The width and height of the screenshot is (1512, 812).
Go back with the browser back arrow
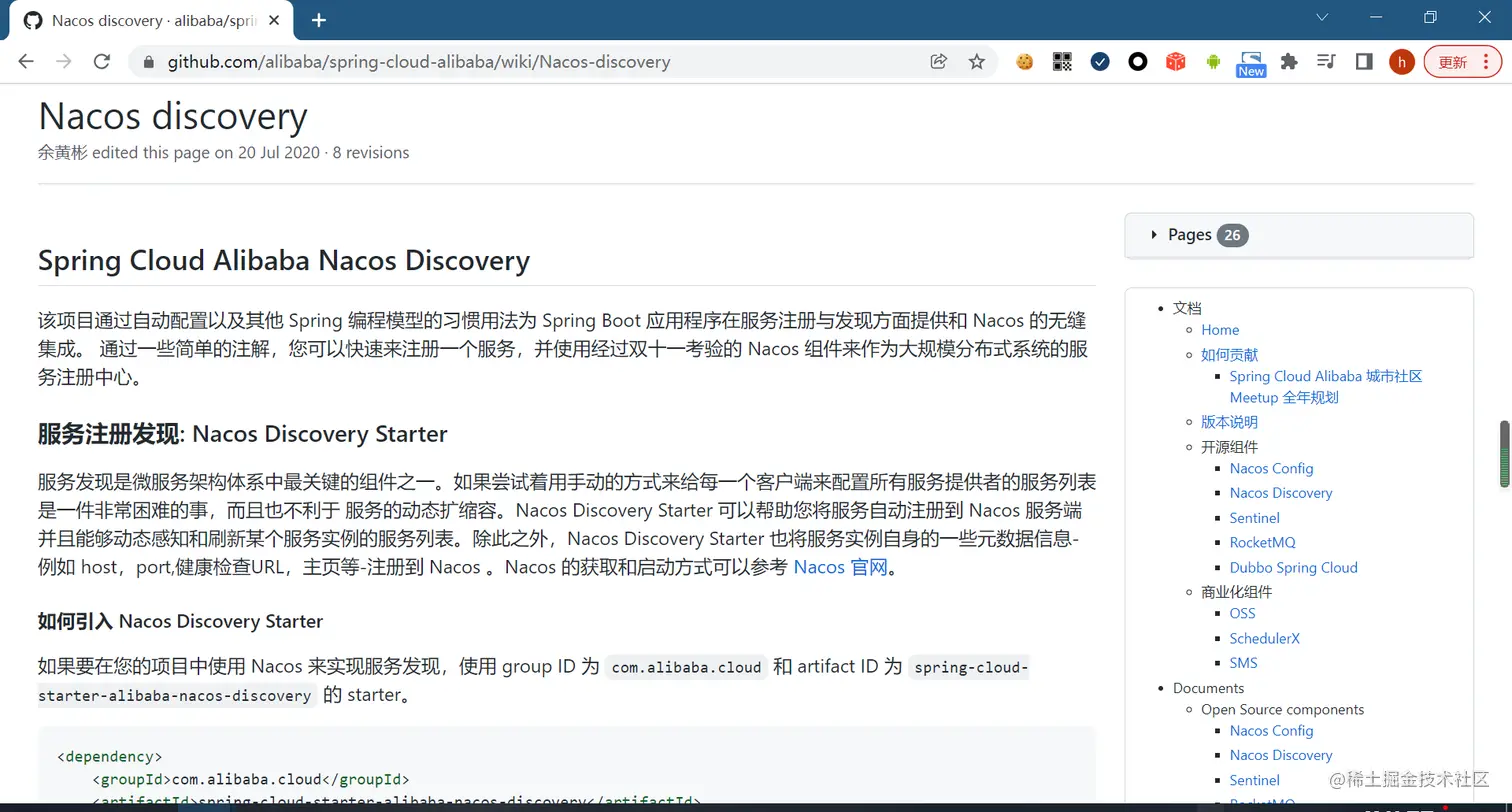26,62
